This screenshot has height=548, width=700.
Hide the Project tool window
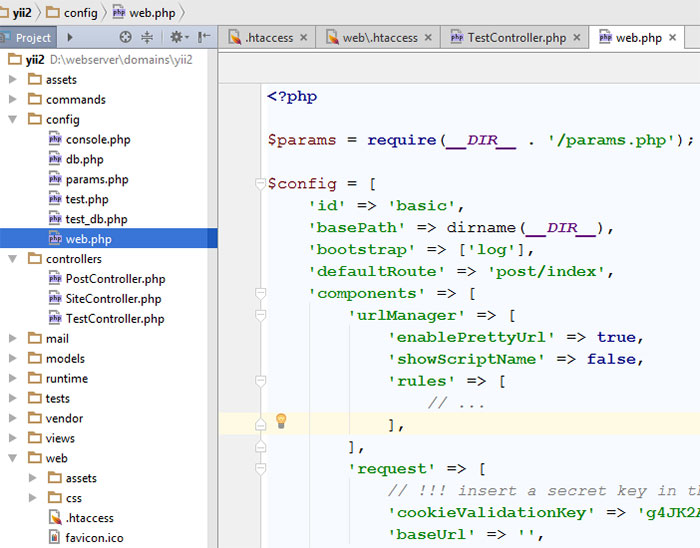tap(204, 37)
